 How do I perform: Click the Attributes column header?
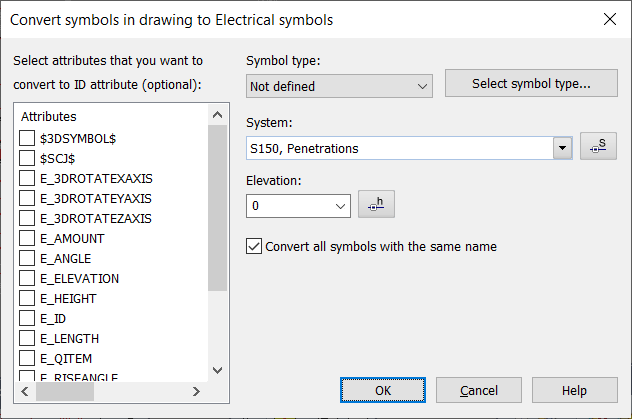pos(110,117)
